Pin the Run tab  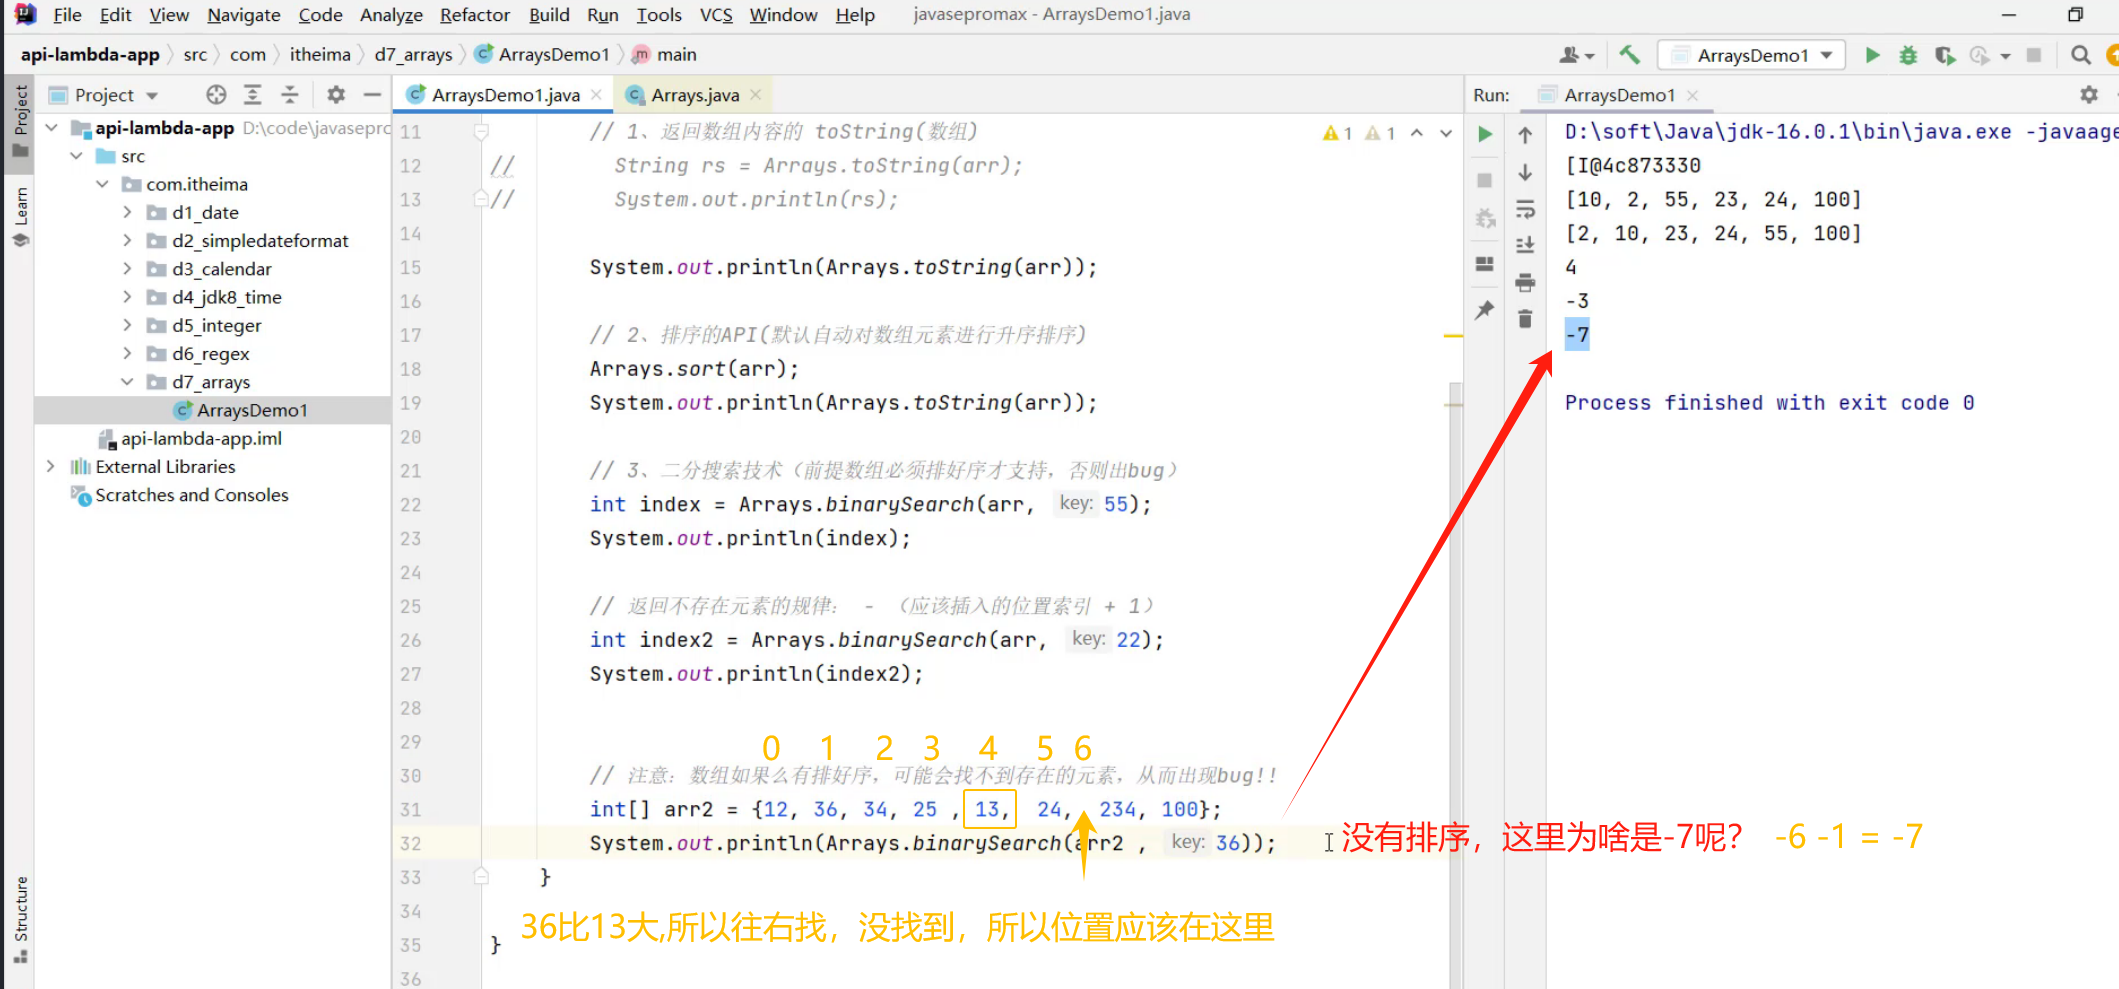[1485, 310]
